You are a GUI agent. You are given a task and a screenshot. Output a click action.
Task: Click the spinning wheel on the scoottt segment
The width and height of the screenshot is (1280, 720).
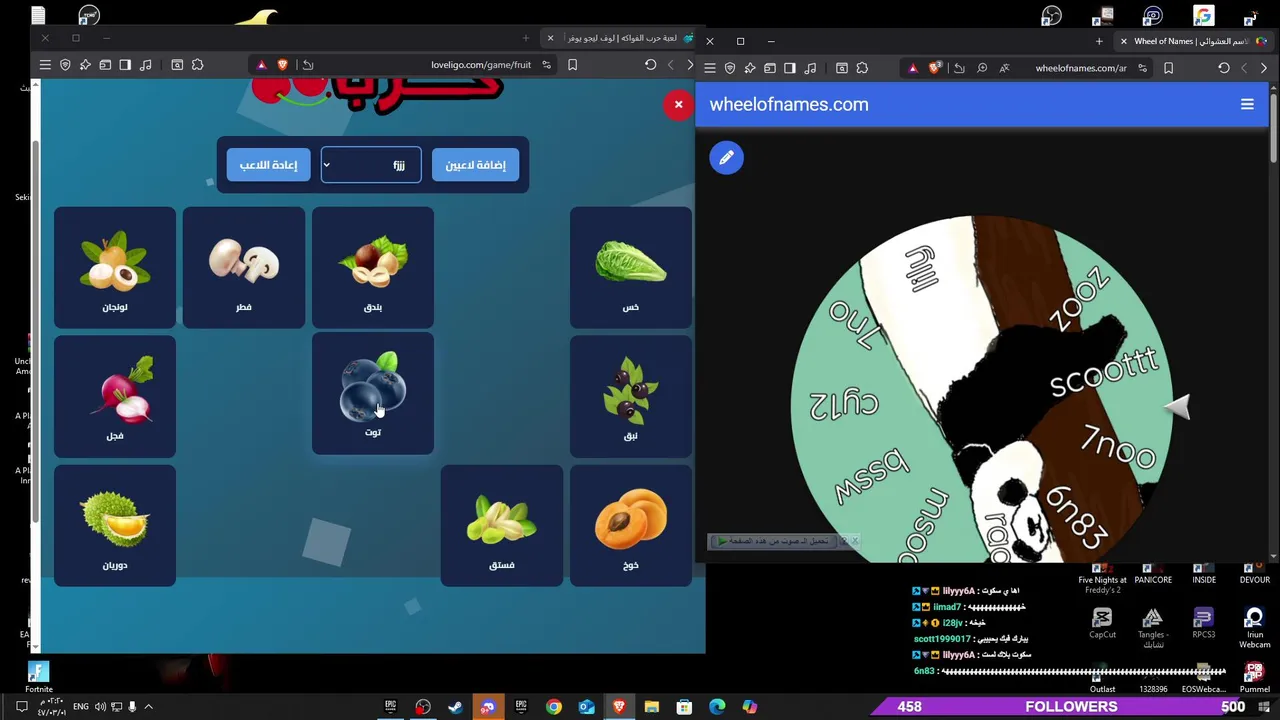coord(1104,373)
